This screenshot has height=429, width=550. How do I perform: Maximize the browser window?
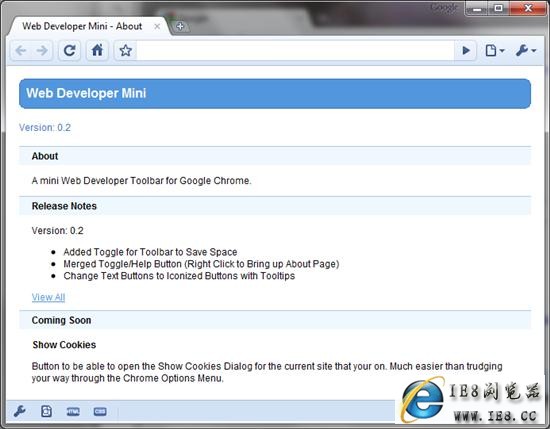(x=498, y=8)
